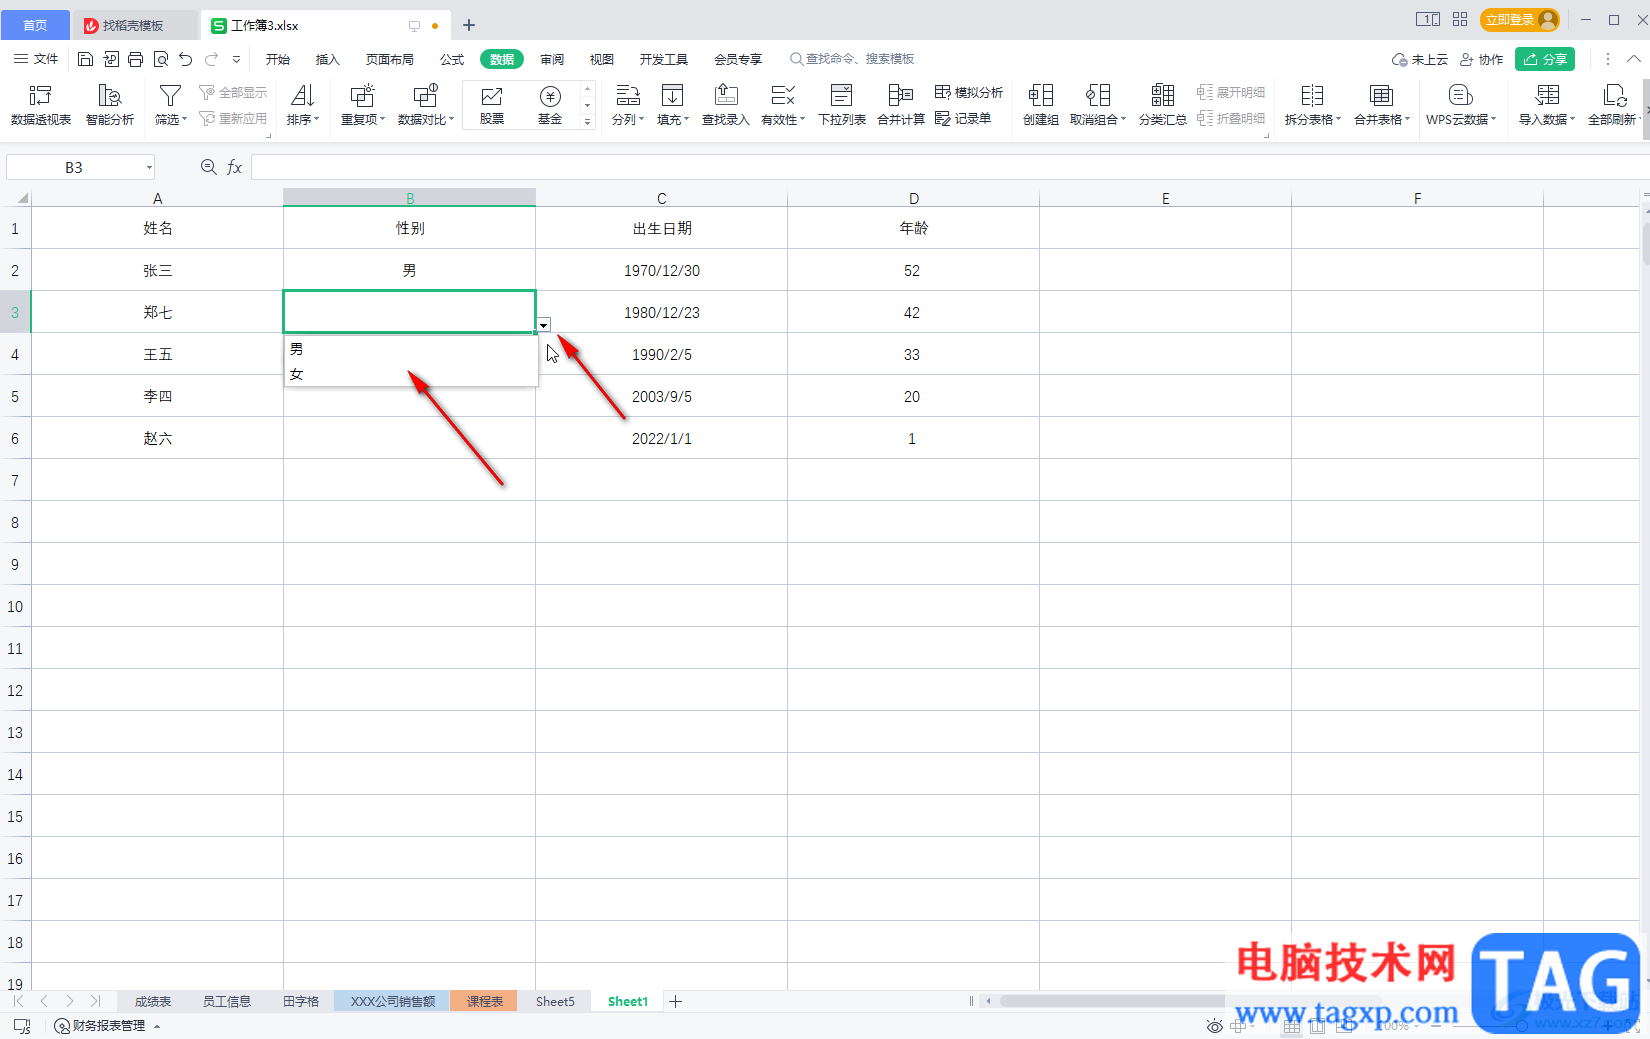The image size is (1650, 1039).
Task: Switch to the 视图 (View) ribbon tab
Action: [602, 59]
